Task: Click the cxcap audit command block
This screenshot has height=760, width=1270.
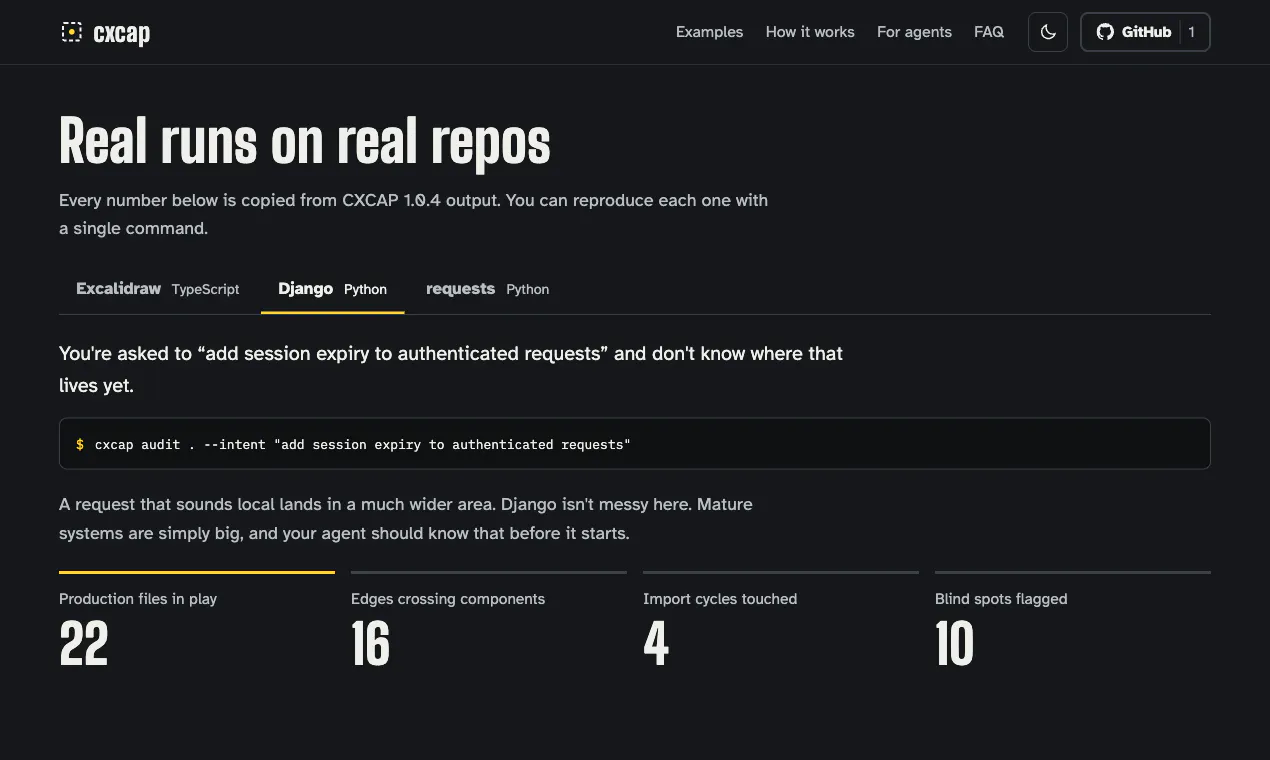Action: tap(635, 444)
